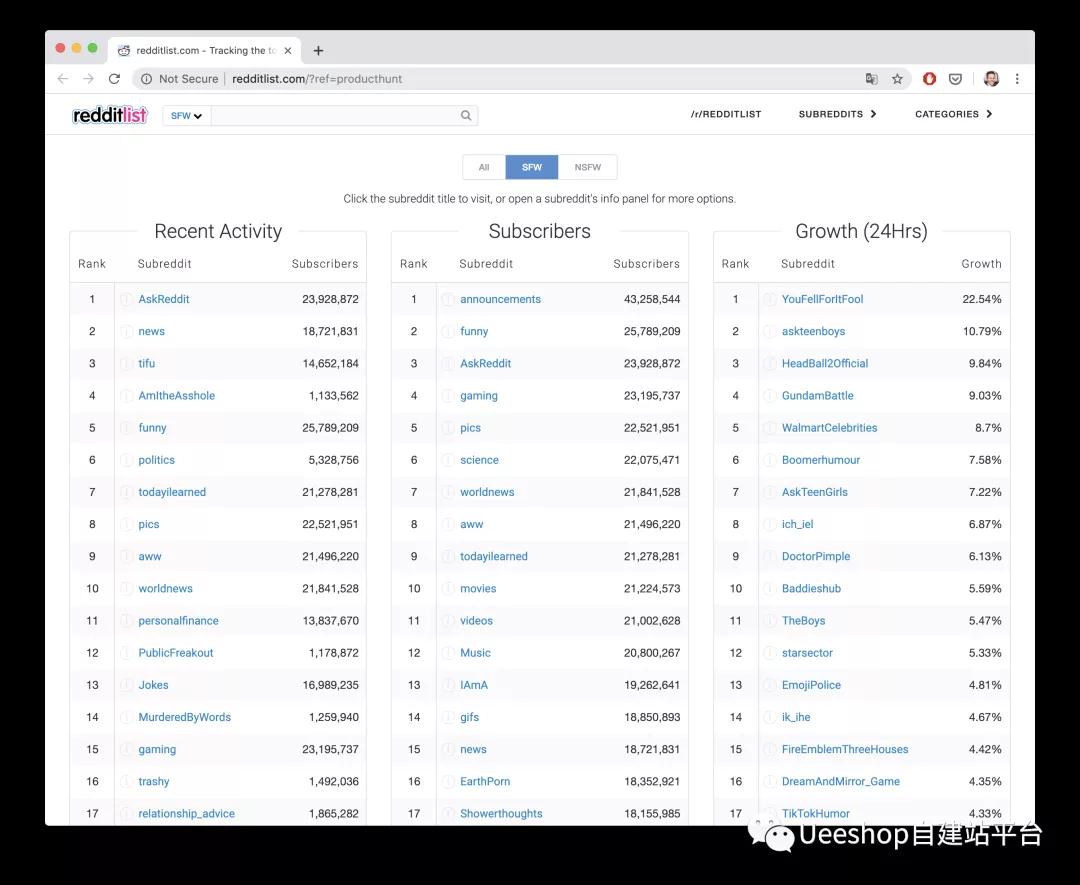
Task: Open info panel icon for announcements
Action: (x=448, y=299)
